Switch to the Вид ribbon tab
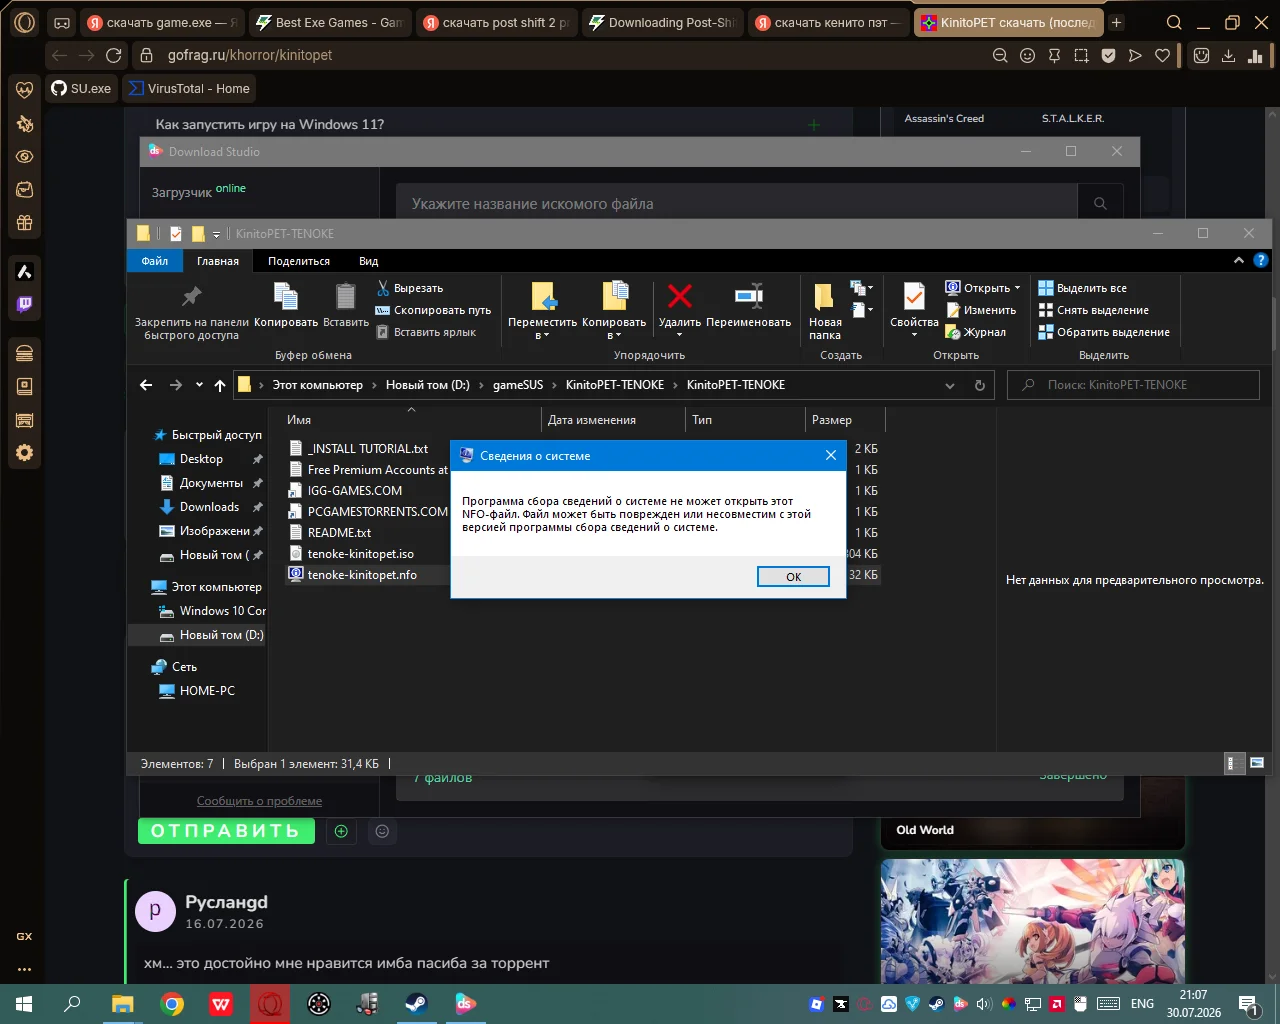 click(x=369, y=261)
